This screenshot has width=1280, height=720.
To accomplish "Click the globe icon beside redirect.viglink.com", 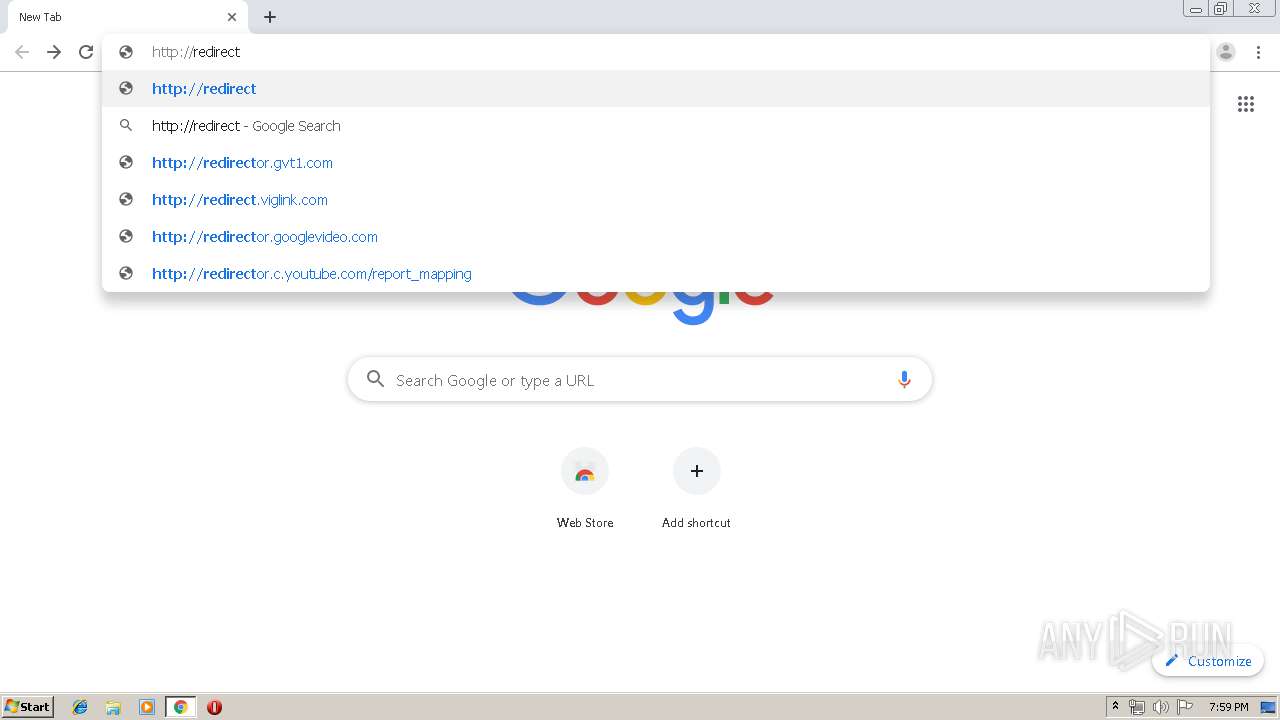I will click(126, 199).
